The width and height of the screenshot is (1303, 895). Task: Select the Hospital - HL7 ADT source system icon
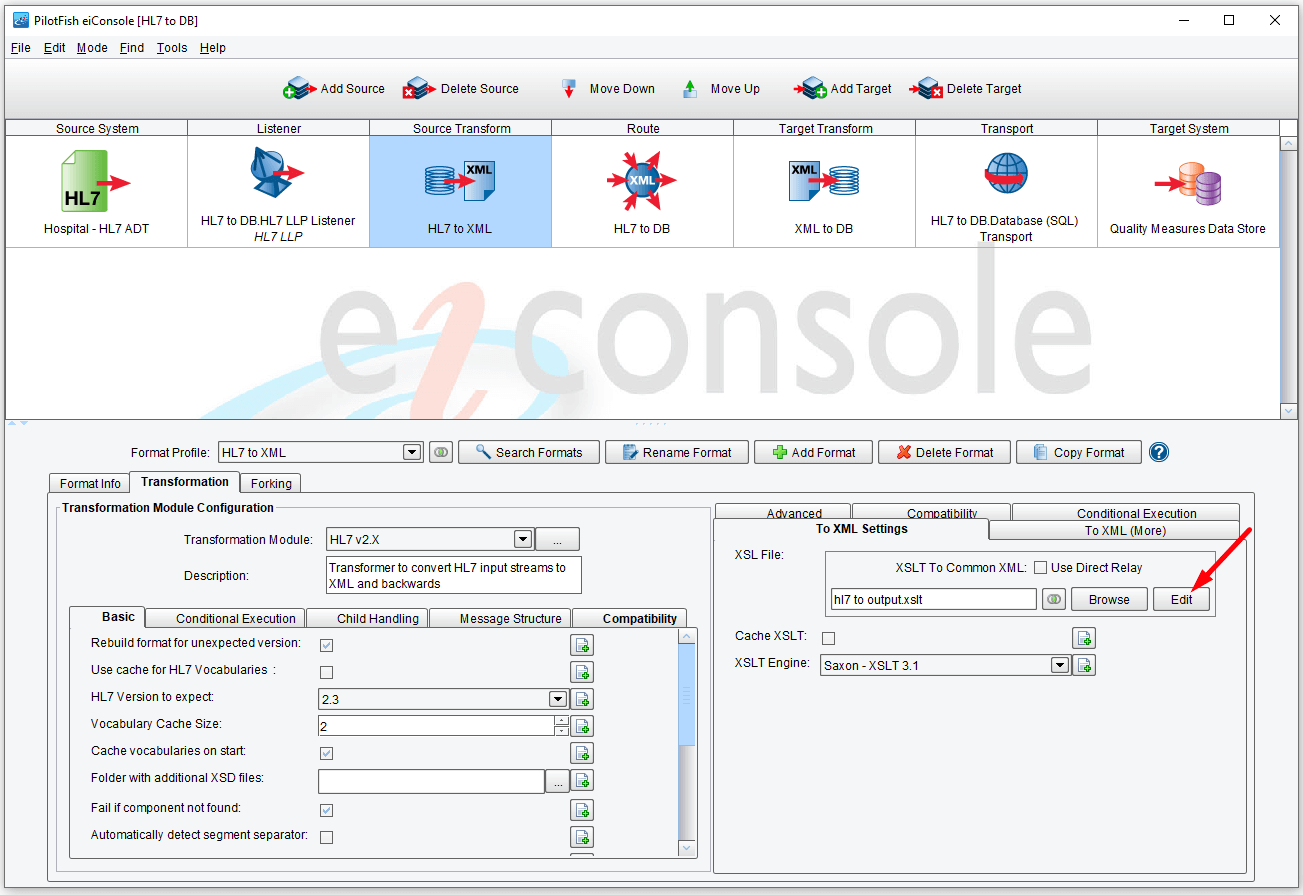coord(96,182)
